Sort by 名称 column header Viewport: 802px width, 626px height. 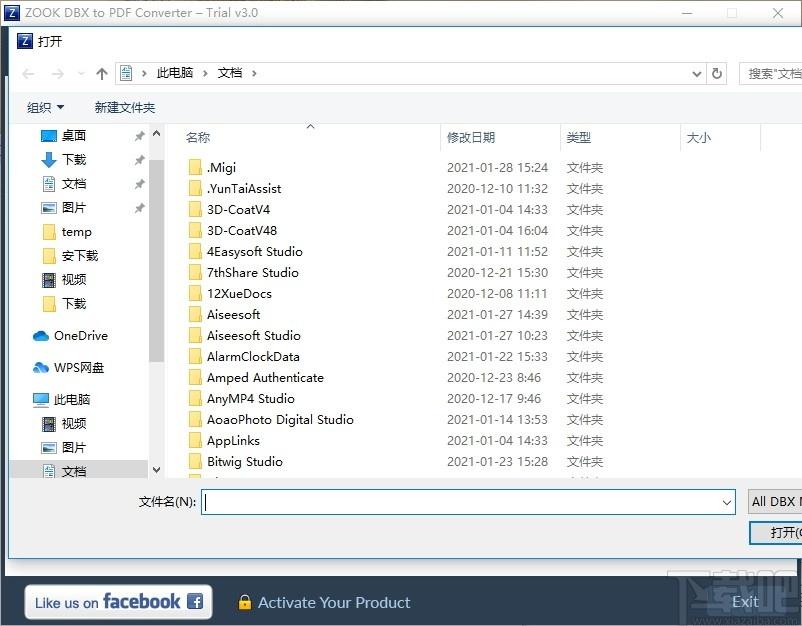point(198,138)
